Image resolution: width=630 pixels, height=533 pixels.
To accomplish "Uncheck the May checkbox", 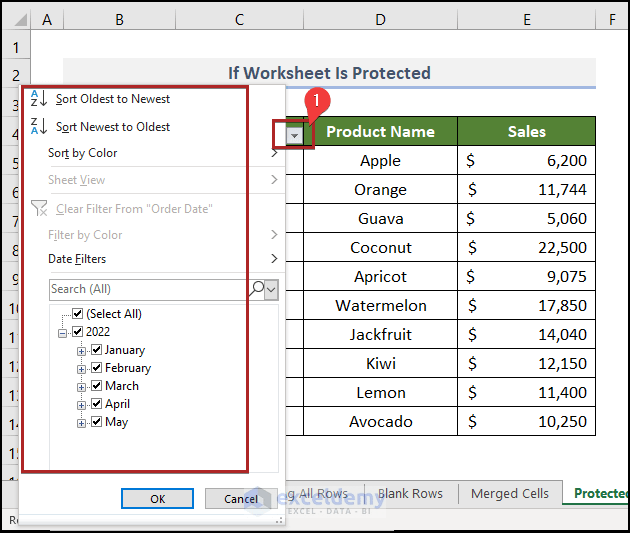I will click(x=96, y=422).
